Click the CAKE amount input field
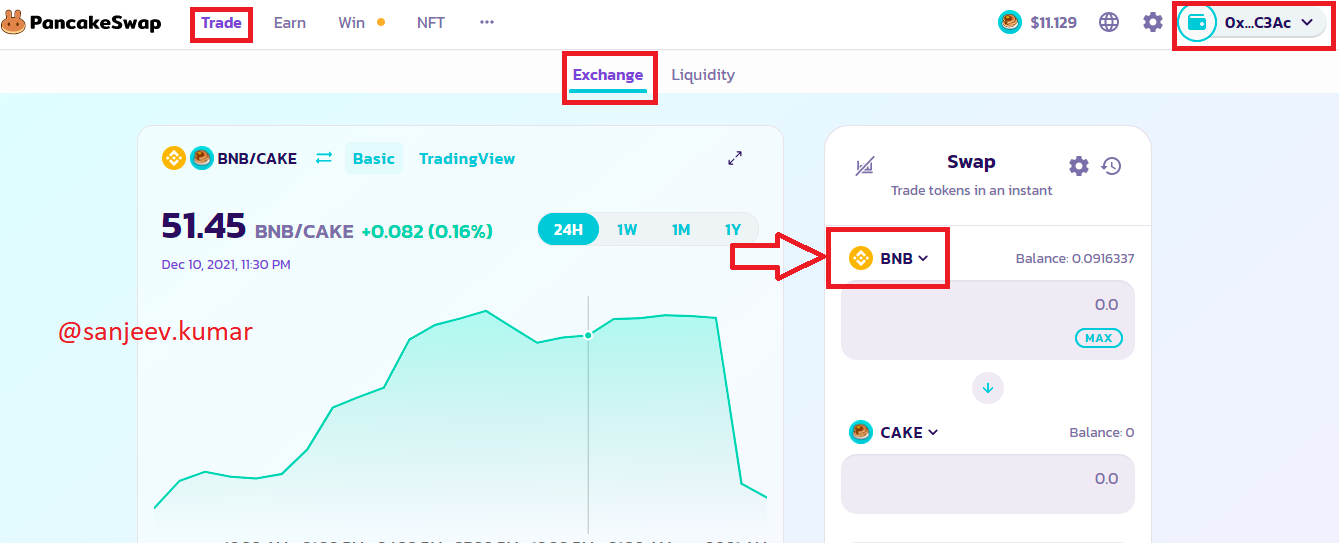Image resolution: width=1339 pixels, height=543 pixels. [988, 484]
